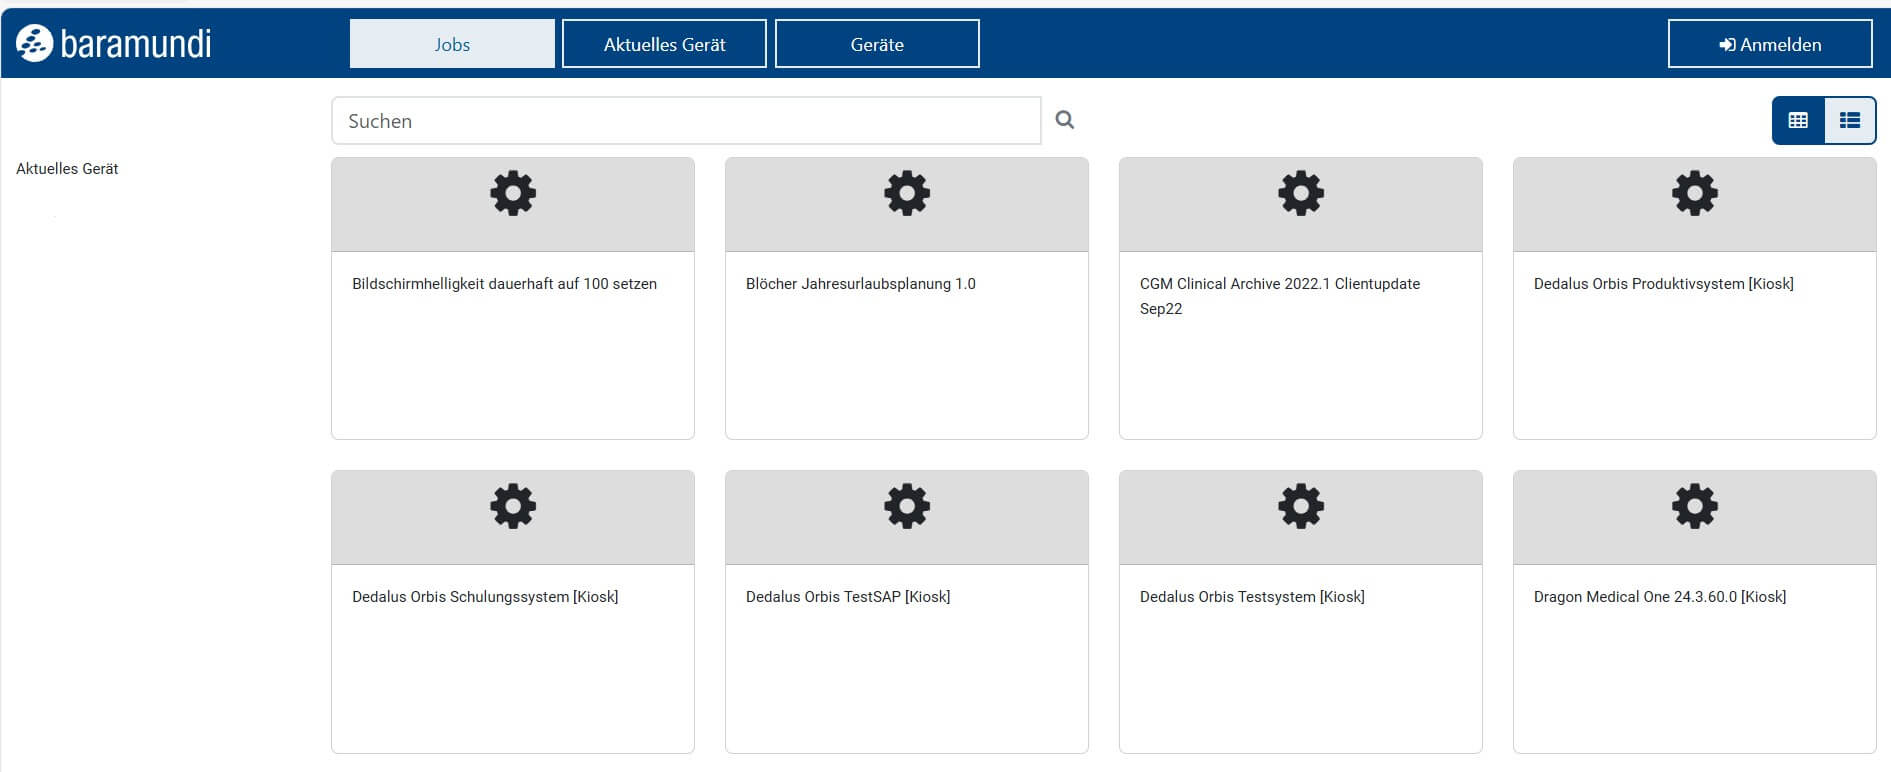Click gear icon of Orbis Schulungssystem job

point(513,506)
